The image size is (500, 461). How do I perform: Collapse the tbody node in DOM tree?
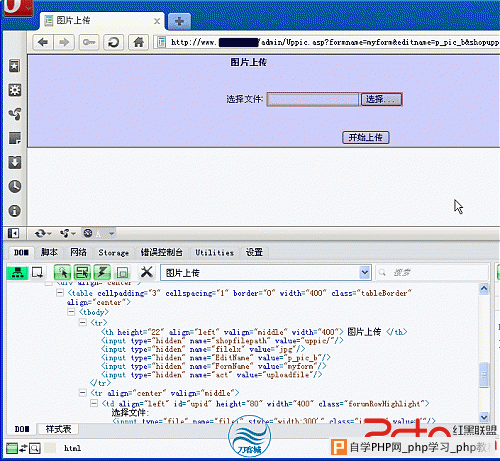coord(71,312)
